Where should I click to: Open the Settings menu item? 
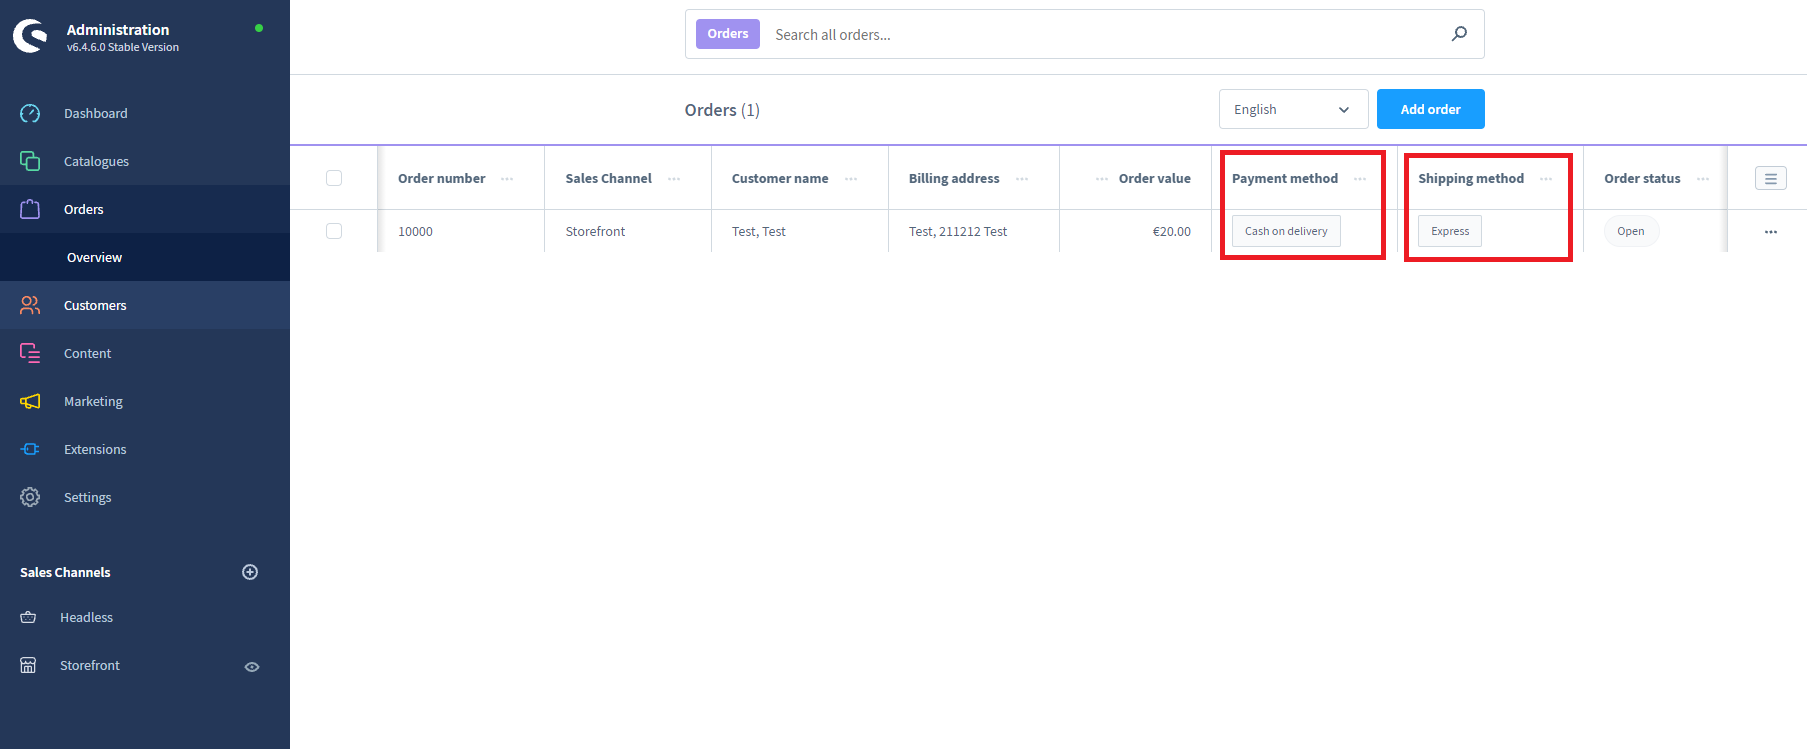pyautogui.click(x=88, y=497)
